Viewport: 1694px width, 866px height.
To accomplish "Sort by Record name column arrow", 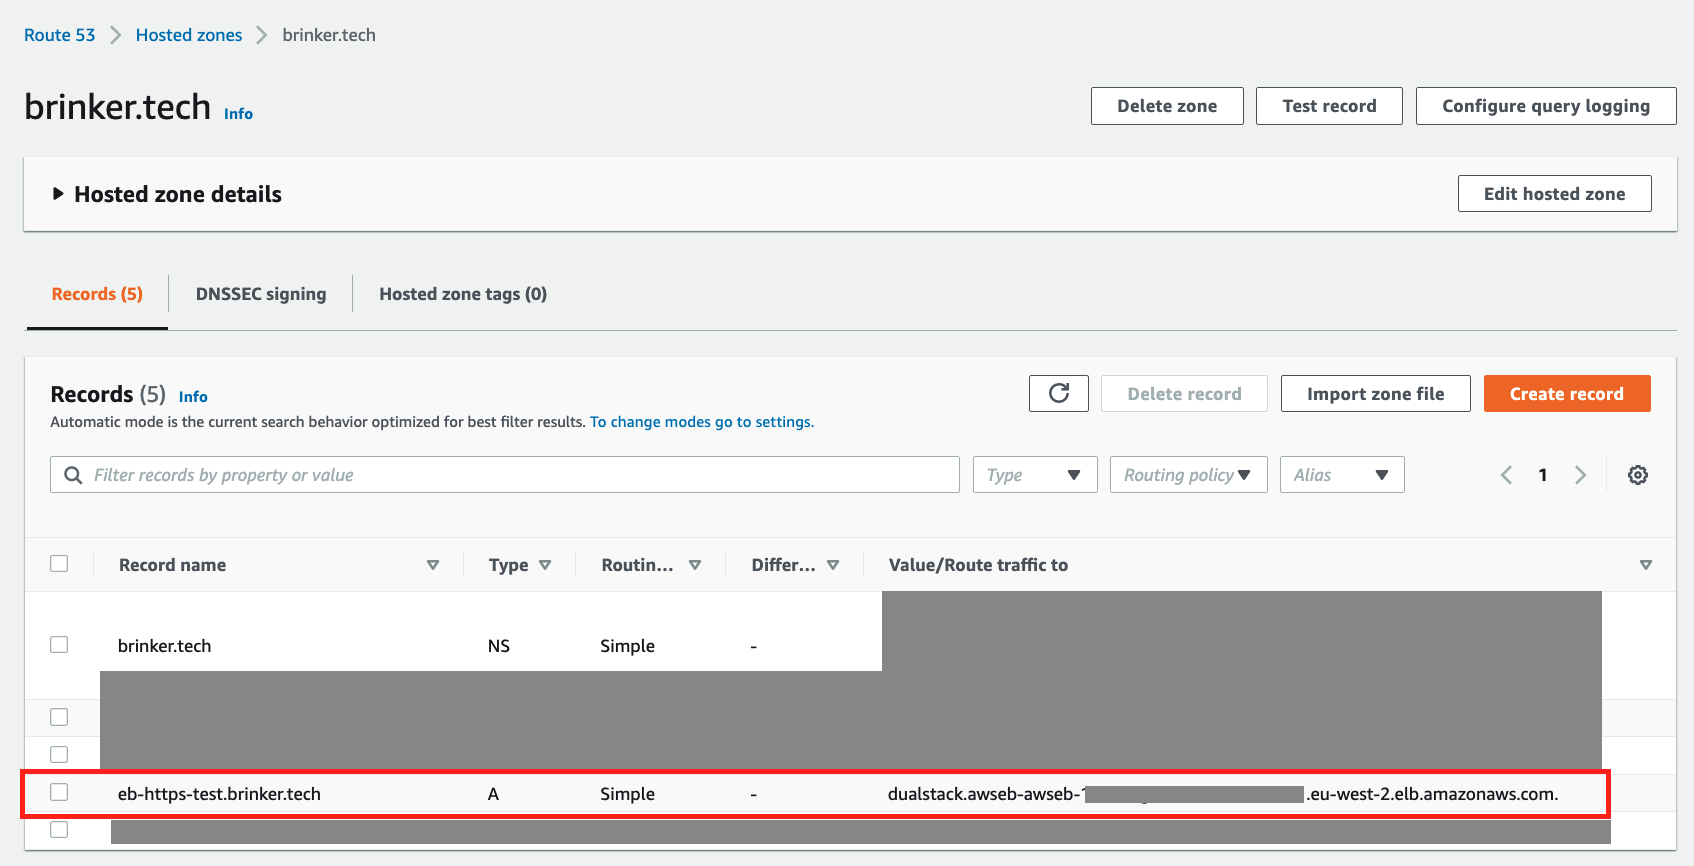I will 433,565.
